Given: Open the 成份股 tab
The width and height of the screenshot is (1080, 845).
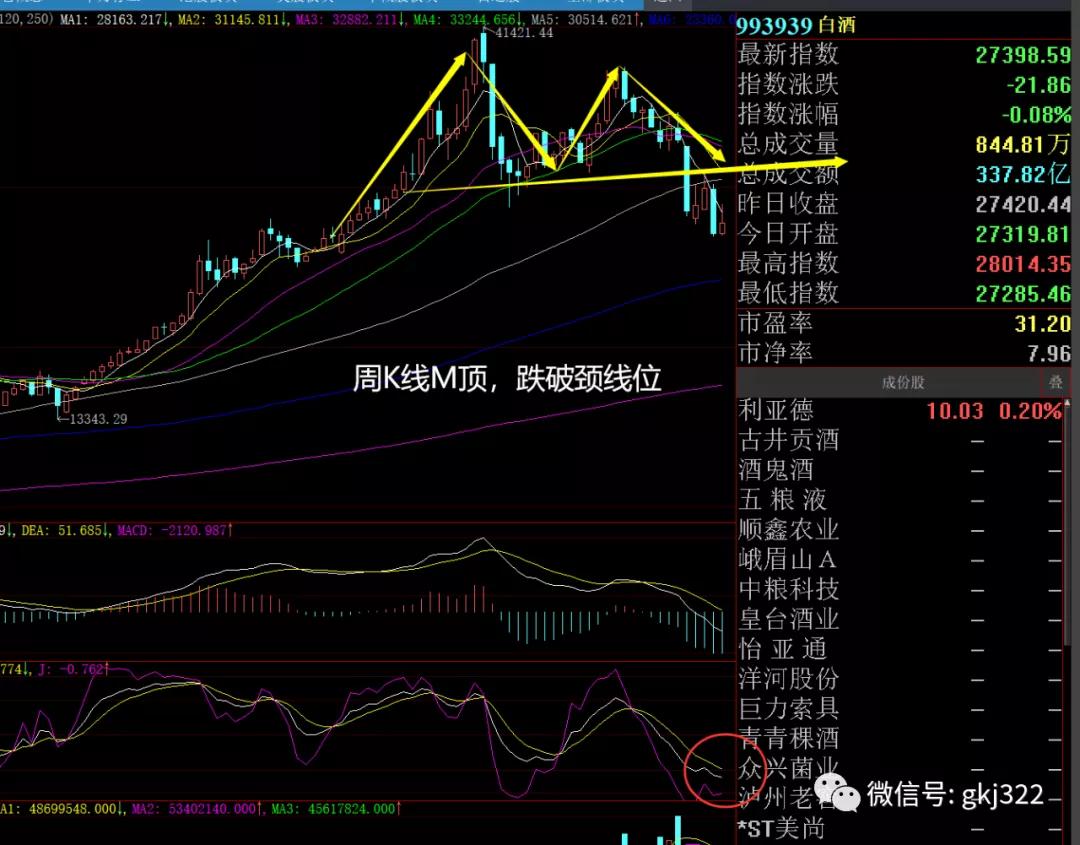Looking at the screenshot, I should tap(902, 382).
